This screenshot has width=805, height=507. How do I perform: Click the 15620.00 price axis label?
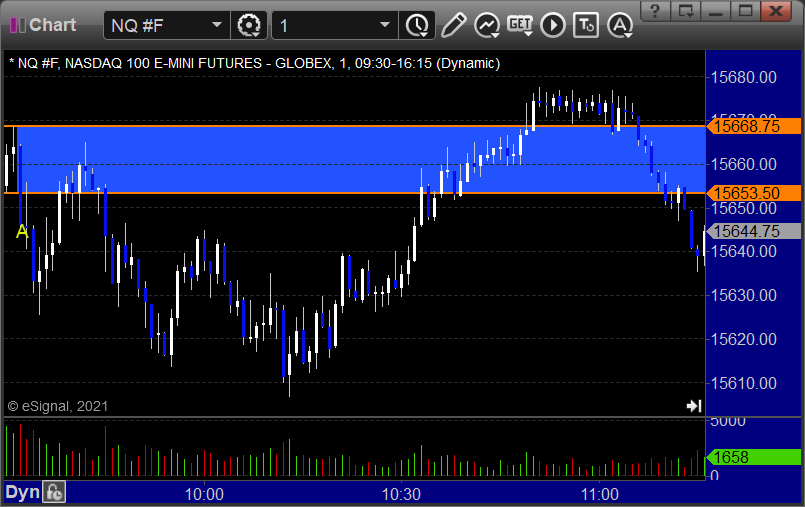[x=743, y=339]
